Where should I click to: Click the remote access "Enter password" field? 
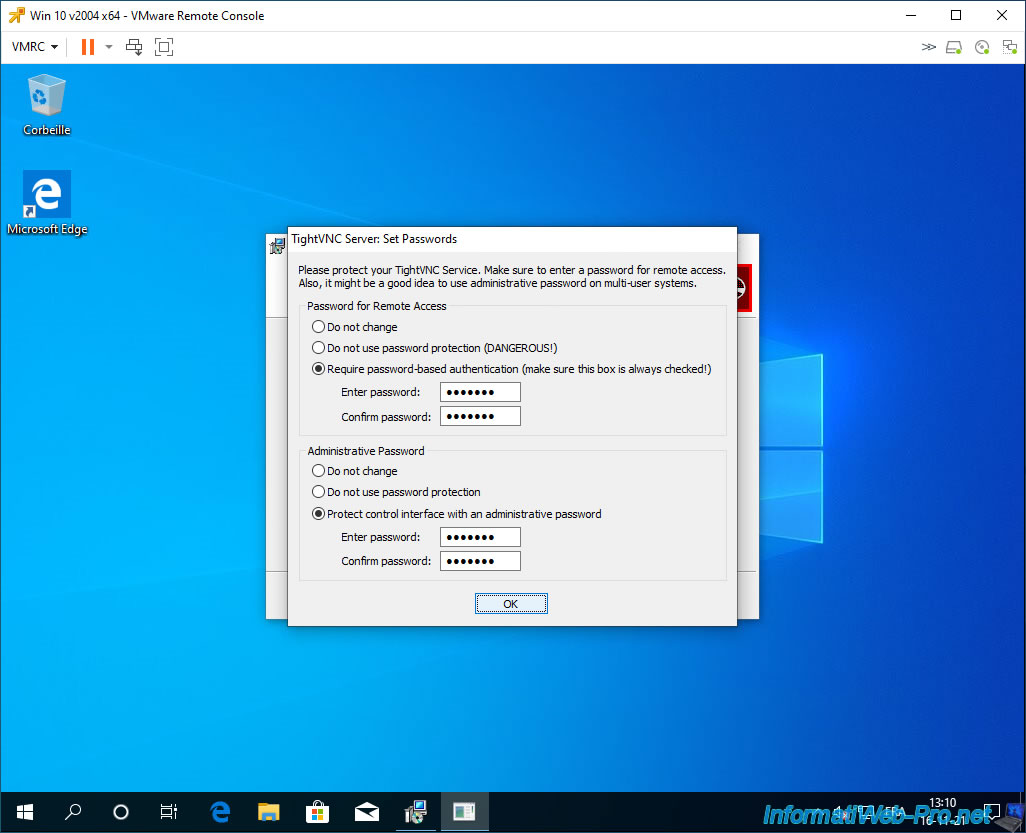coord(480,392)
